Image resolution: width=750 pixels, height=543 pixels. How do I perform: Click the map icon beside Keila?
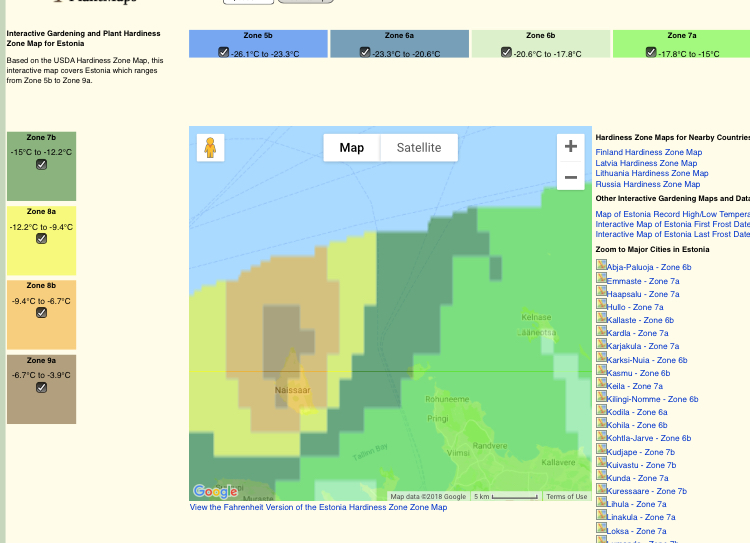point(601,385)
